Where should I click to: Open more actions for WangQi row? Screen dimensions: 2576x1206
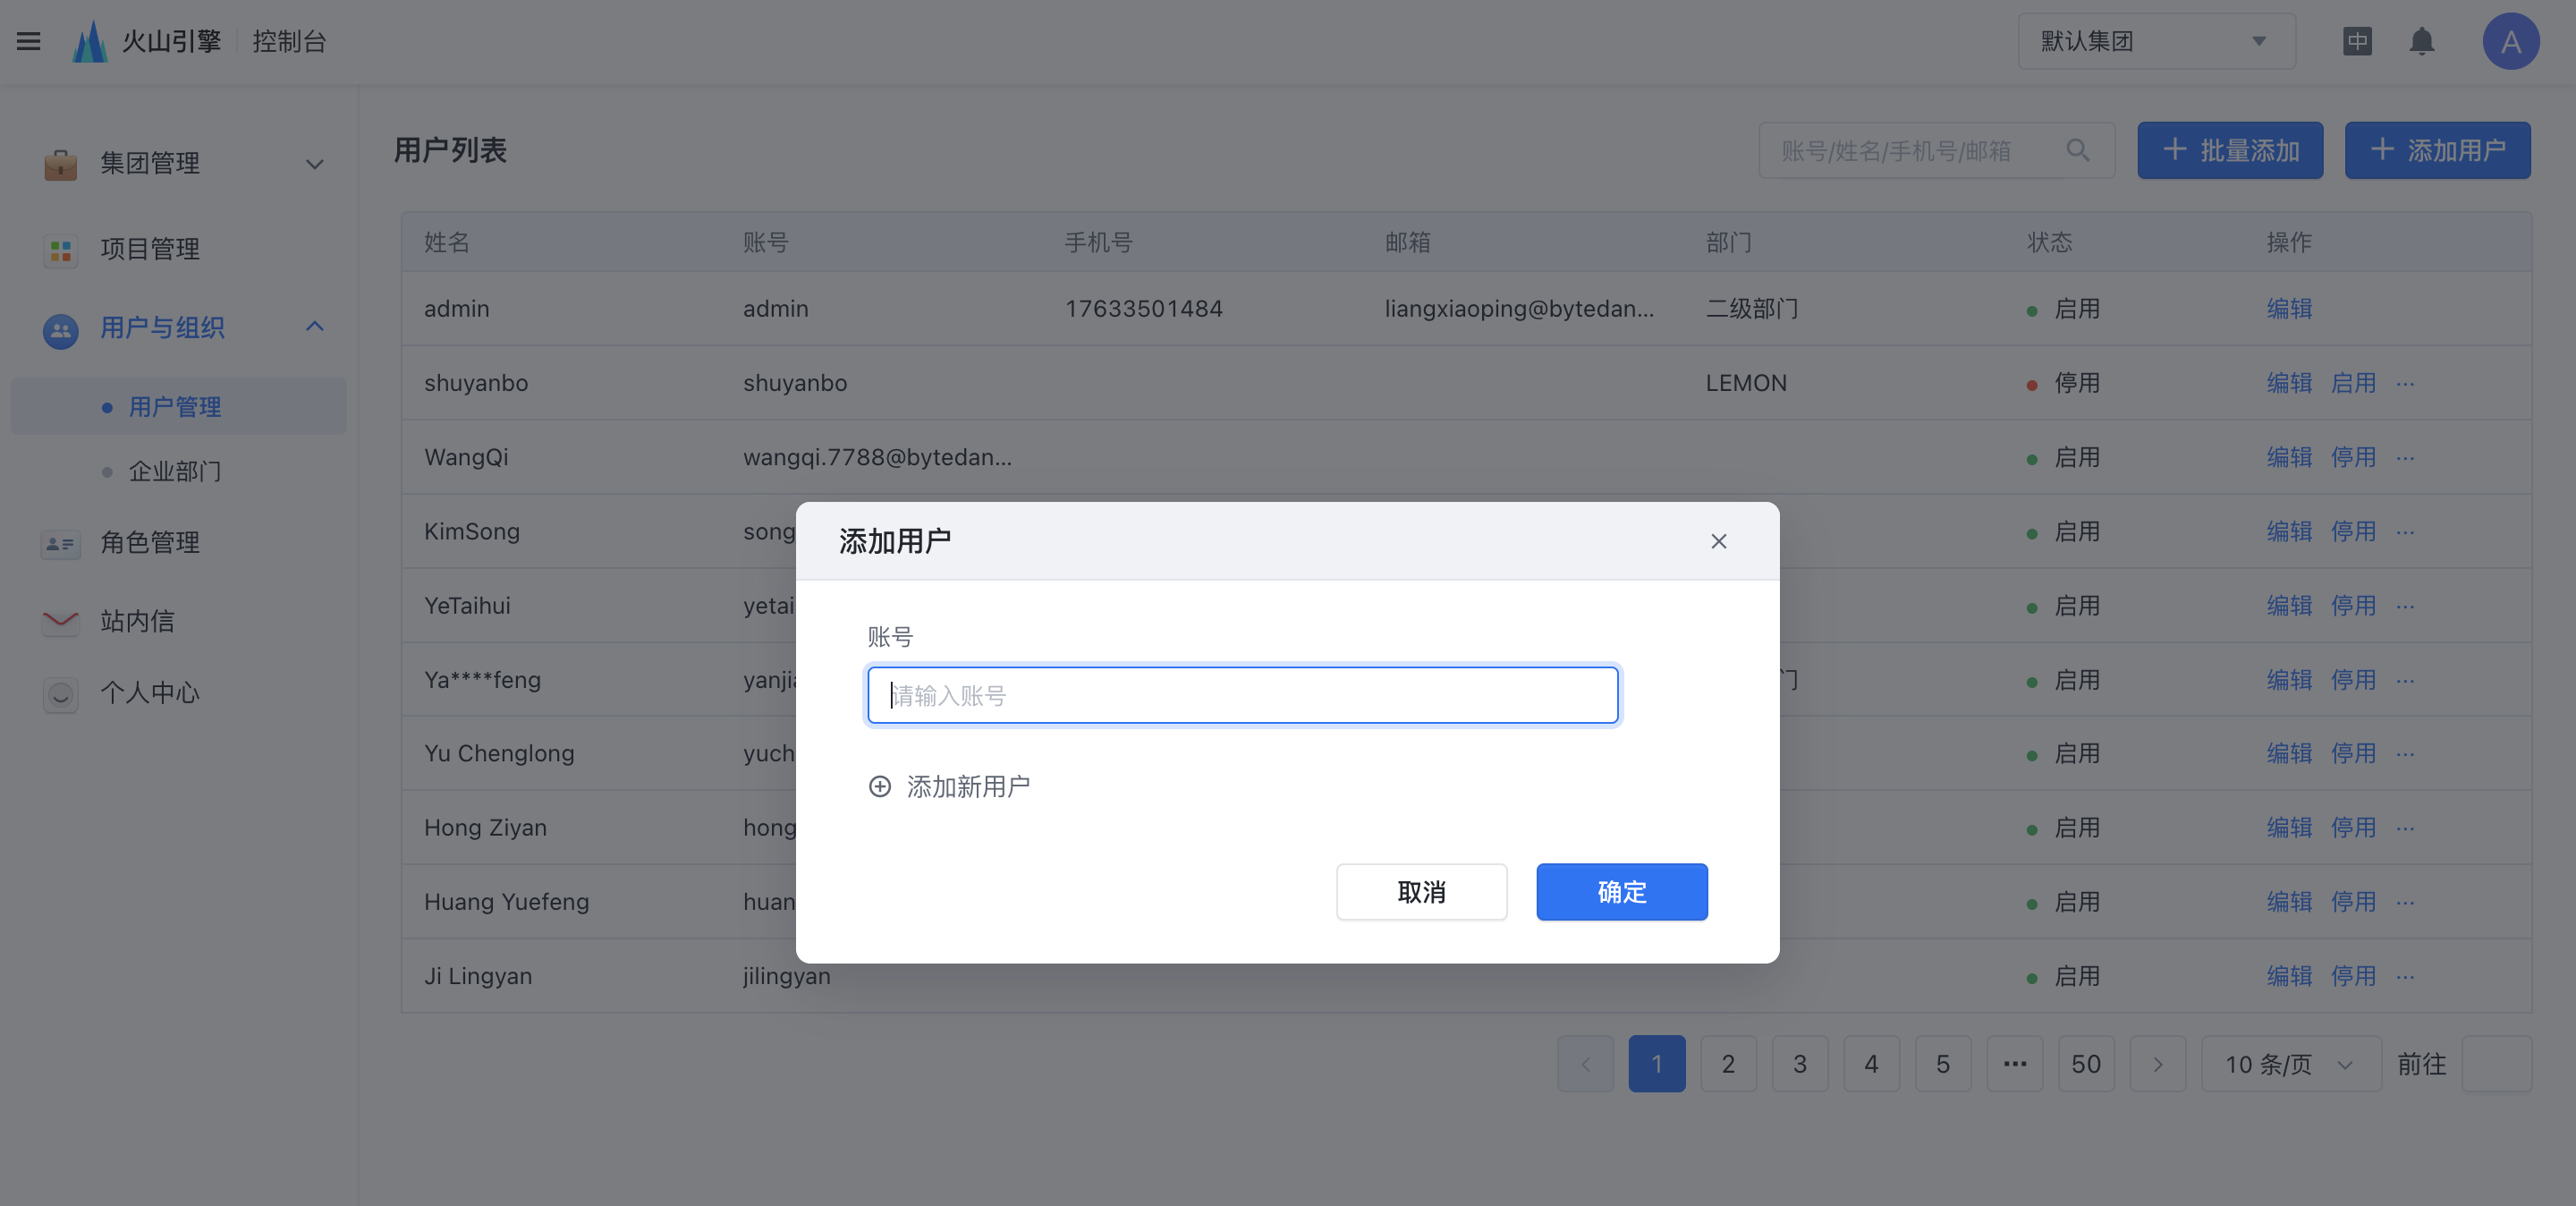[x=2405, y=458]
